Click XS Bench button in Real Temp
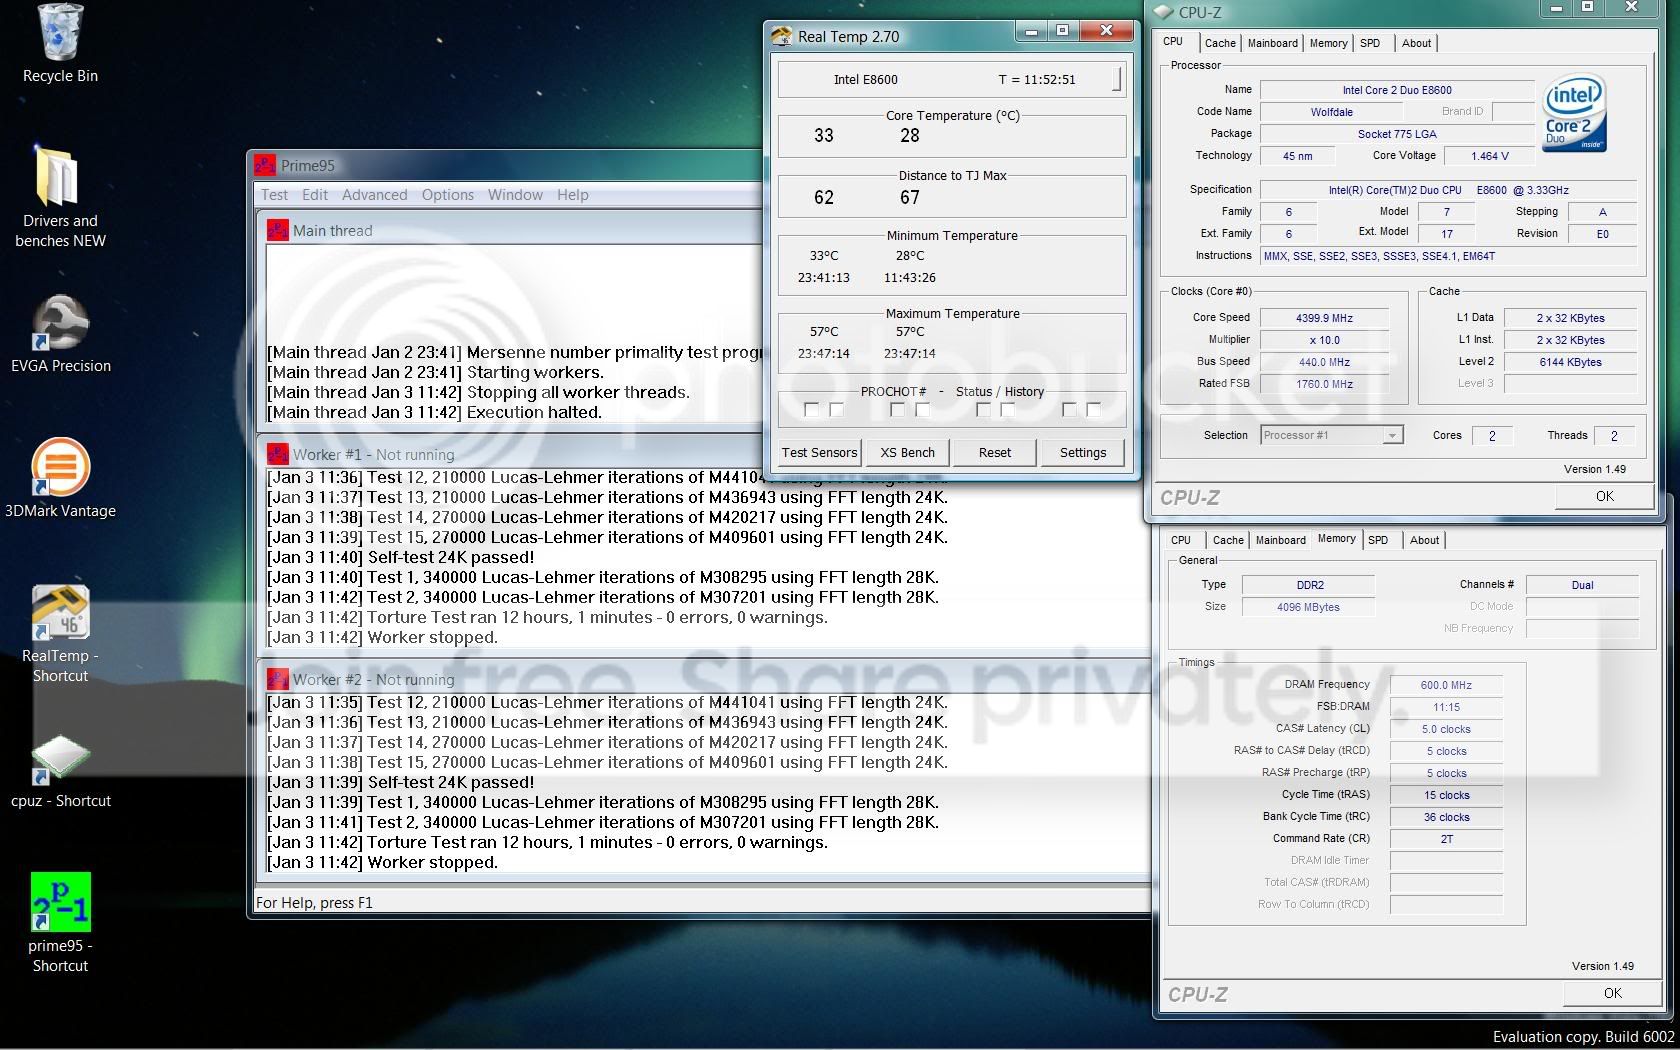The width and height of the screenshot is (1680, 1050). [907, 452]
